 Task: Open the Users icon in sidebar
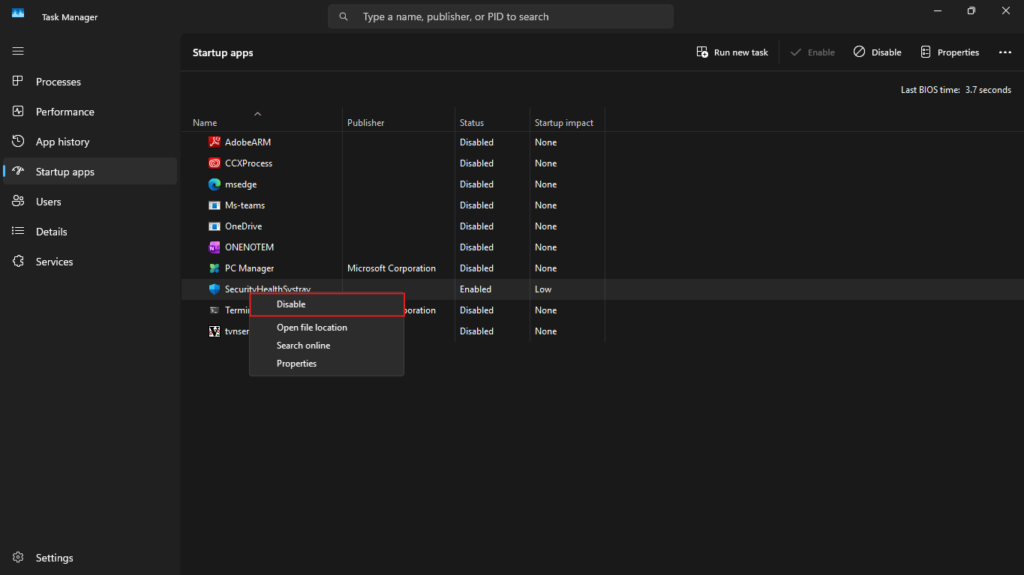pyautogui.click(x=18, y=201)
